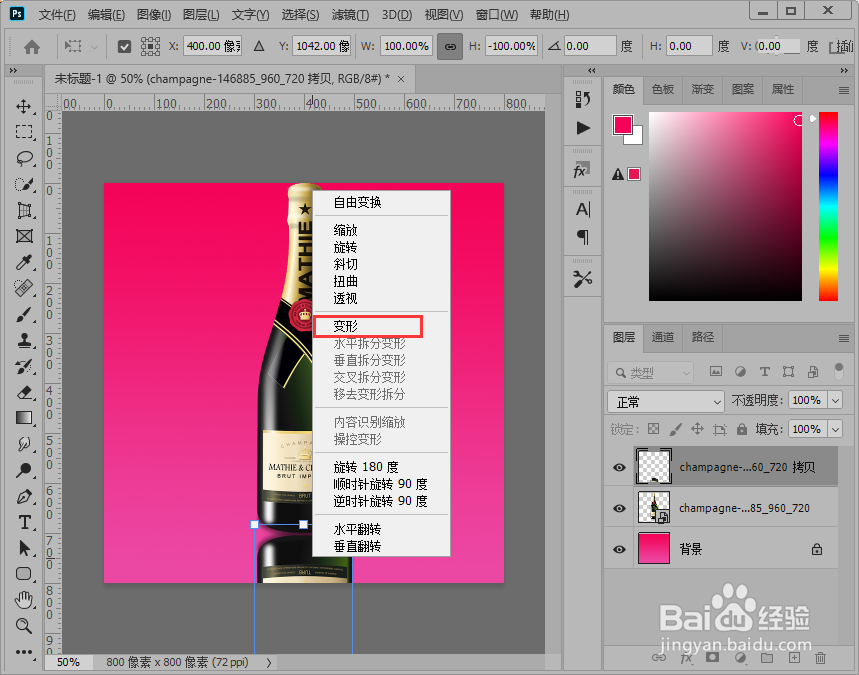Expand the status bar info arrow
This screenshot has width=859, height=675.
pos(269,662)
